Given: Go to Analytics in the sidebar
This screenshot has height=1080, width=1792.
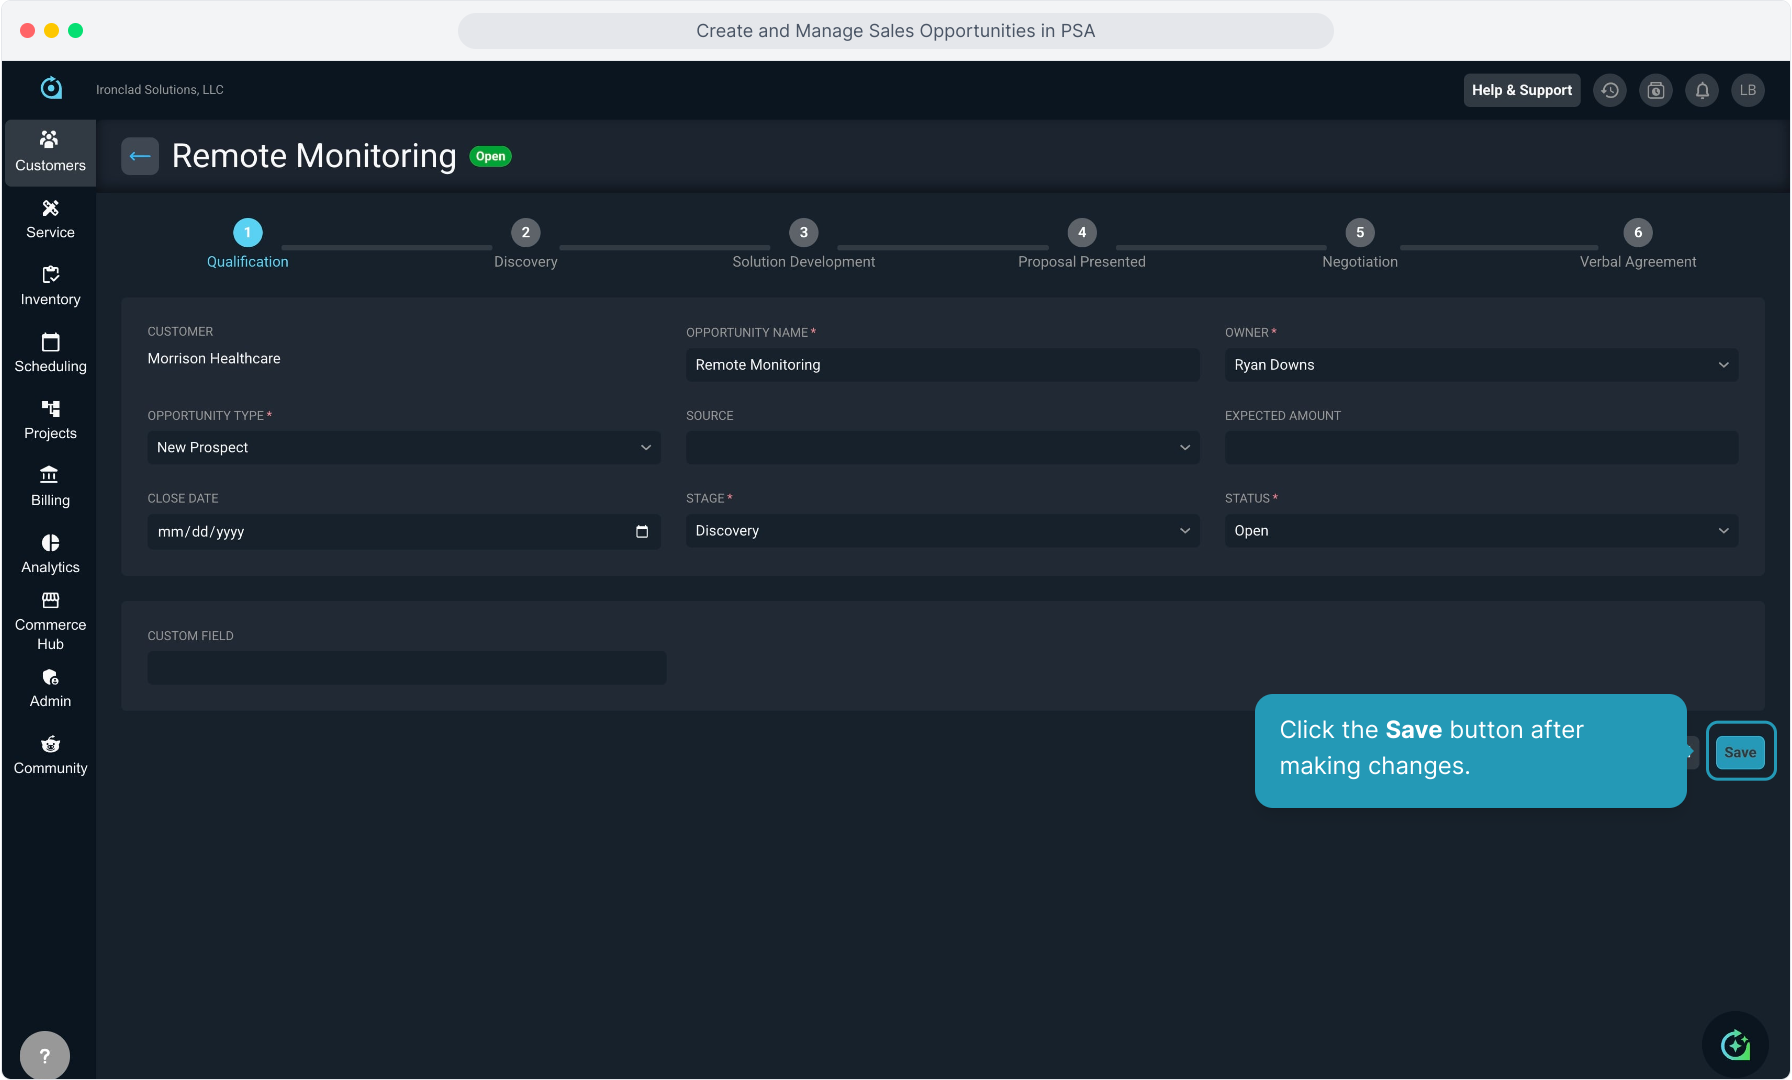Looking at the screenshot, I should pos(50,553).
